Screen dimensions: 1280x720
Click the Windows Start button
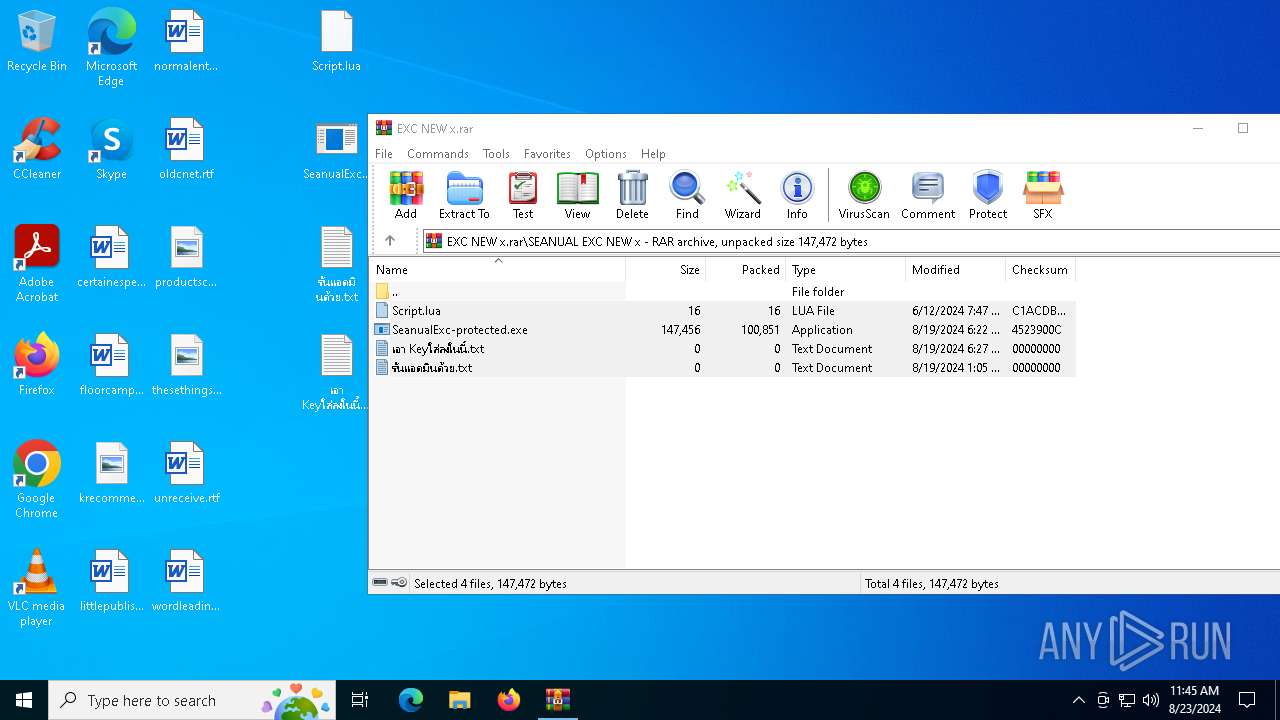24,700
